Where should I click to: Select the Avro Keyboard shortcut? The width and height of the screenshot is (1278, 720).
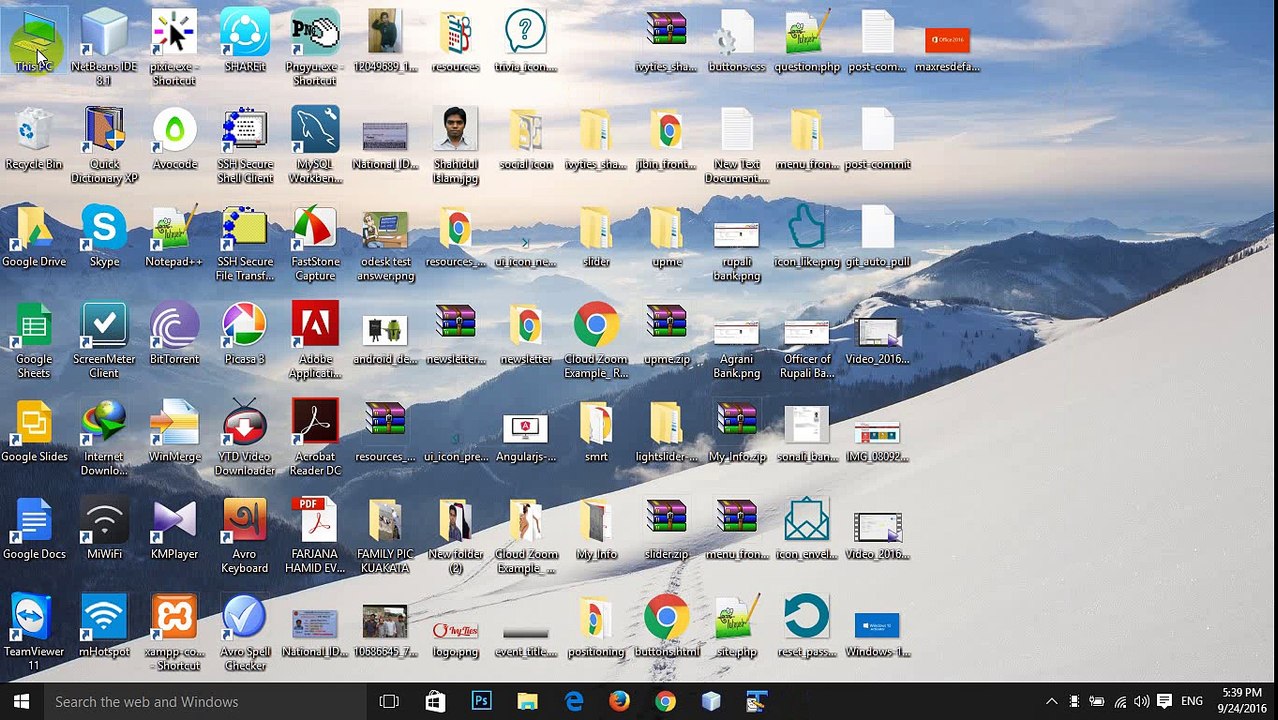point(245,535)
